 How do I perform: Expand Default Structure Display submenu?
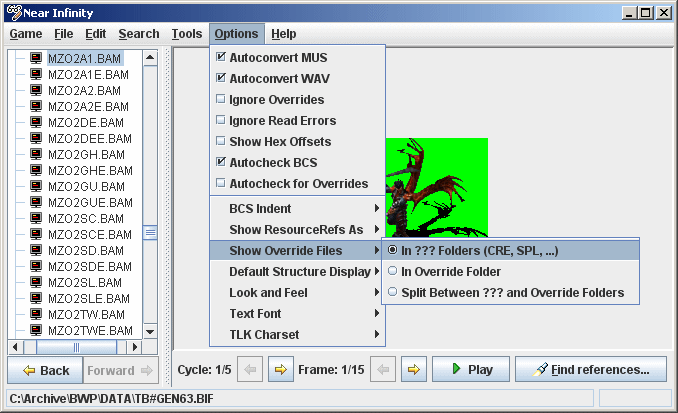(x=297, y=271)
